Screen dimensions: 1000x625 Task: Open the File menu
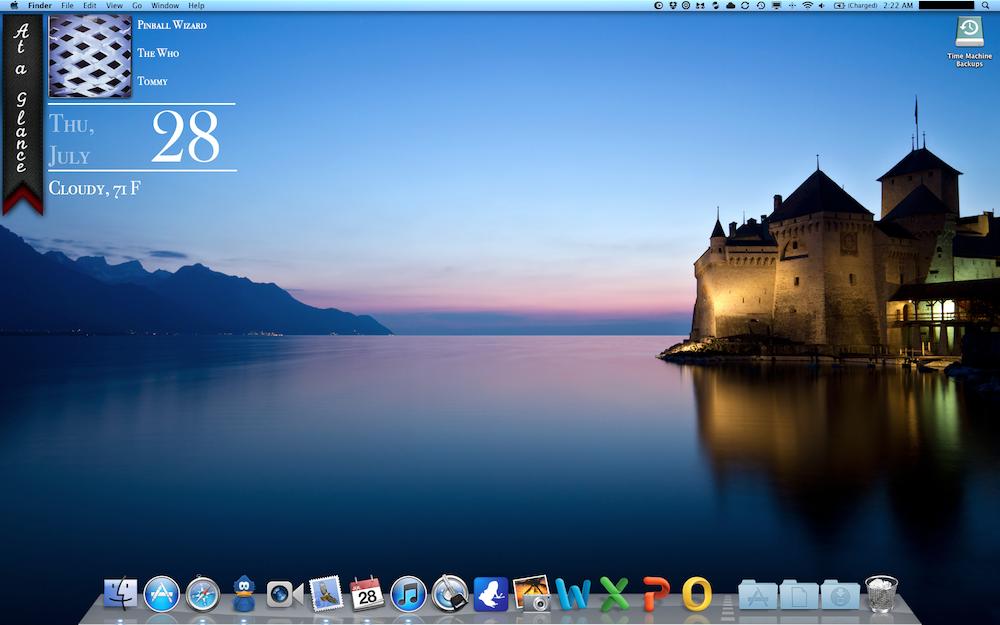pyautogui.click(x=67, y=6)
